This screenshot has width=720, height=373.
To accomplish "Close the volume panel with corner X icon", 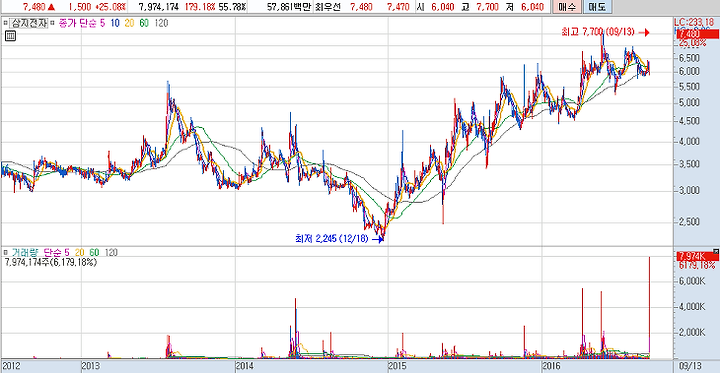I will (716, 251).
